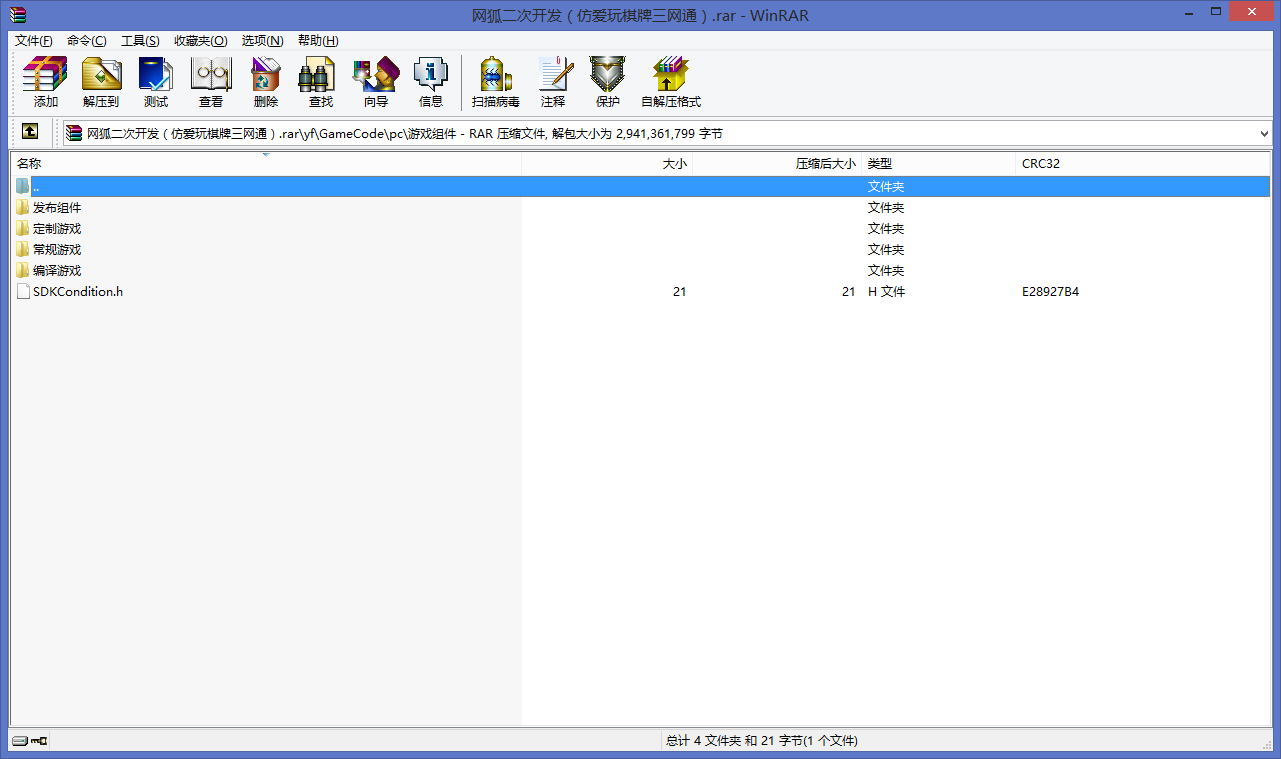Viewport: 1281px width, 759px height.
Task: Select the 发布组件 folder
Action: coord(57,208)
